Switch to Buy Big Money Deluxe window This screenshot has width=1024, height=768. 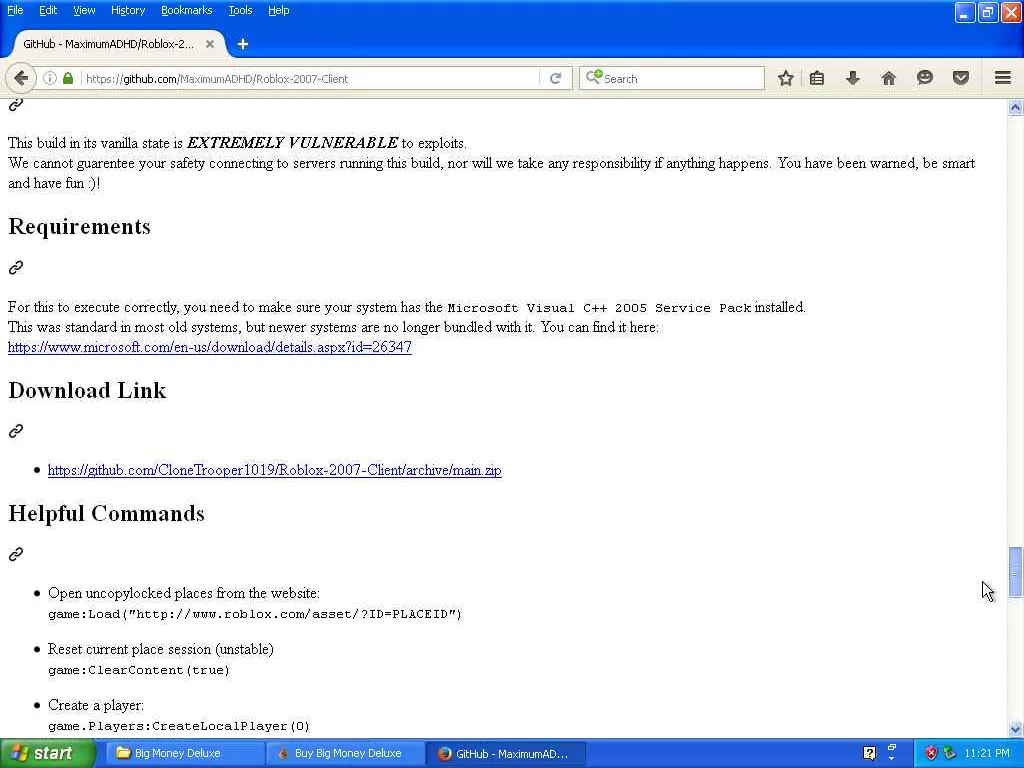(x=346, y=753)
